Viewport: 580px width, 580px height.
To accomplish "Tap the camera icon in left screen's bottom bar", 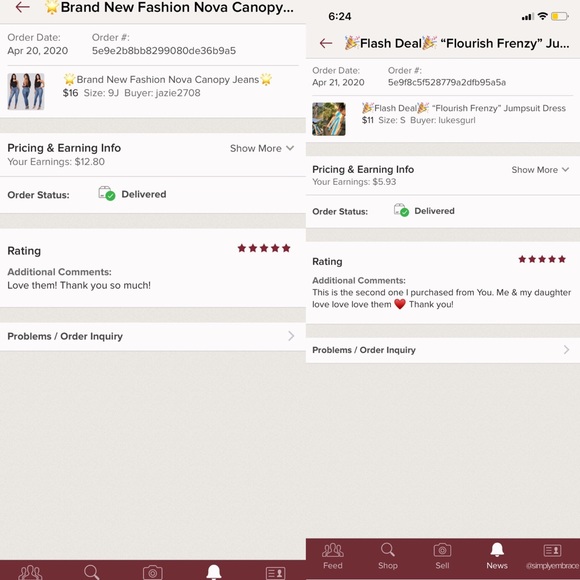I will 153,573.
